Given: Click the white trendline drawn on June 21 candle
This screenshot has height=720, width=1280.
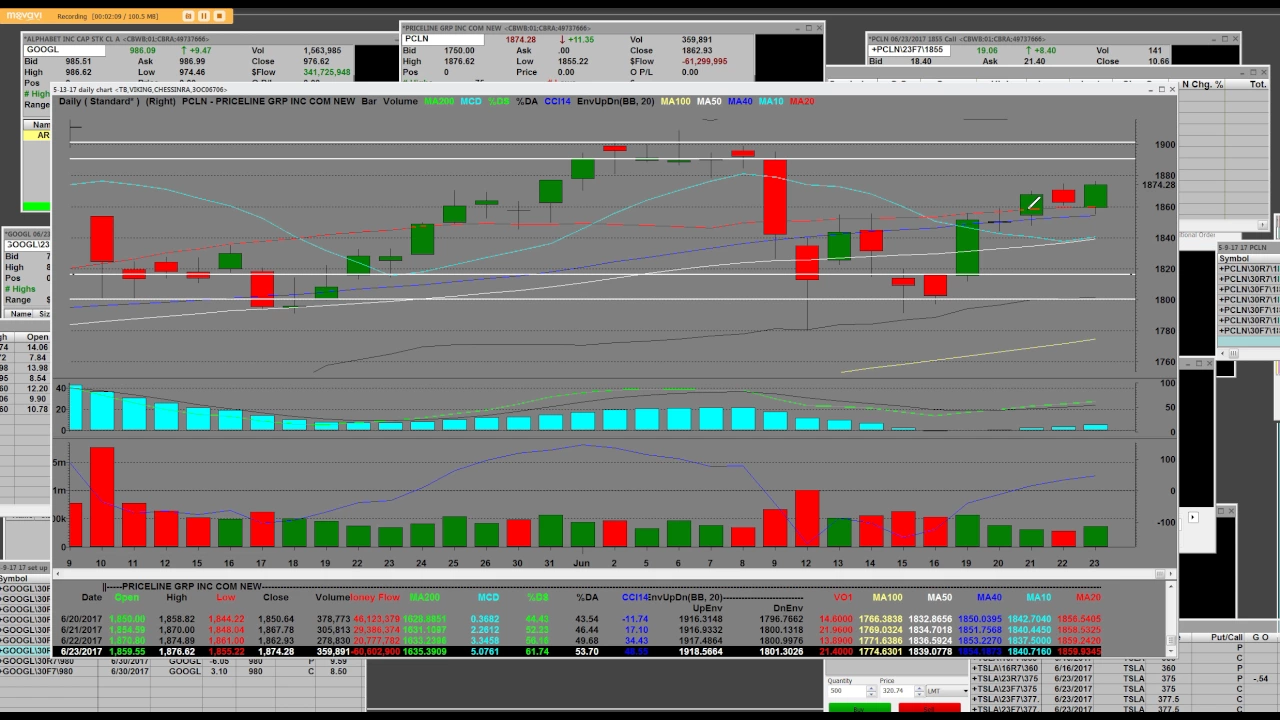Looking at the screenshot, I should pos(1034,204).
